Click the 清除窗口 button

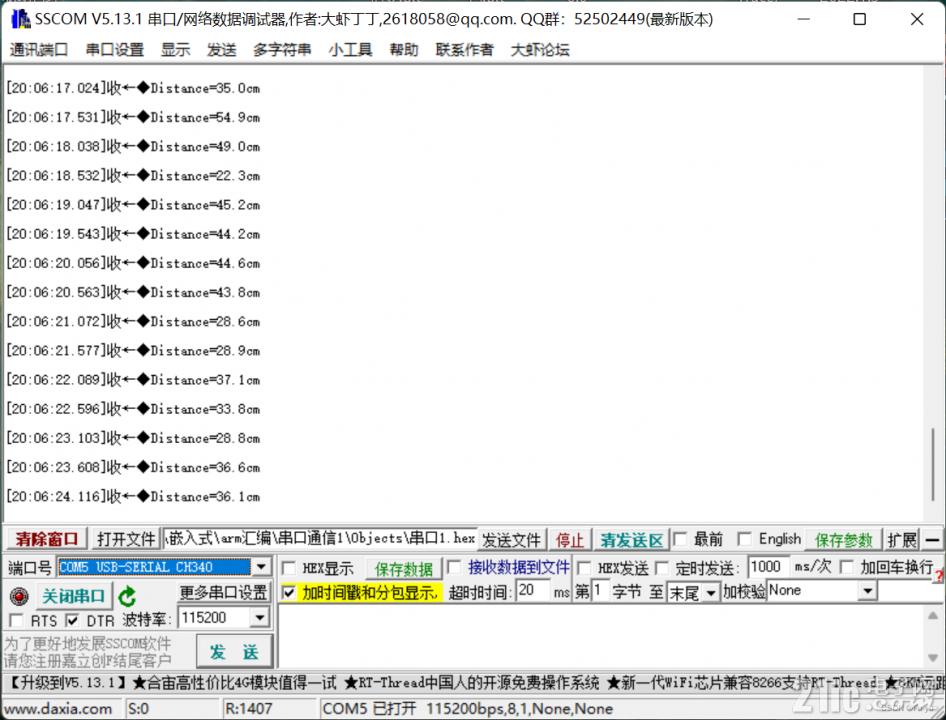[47, 539]
